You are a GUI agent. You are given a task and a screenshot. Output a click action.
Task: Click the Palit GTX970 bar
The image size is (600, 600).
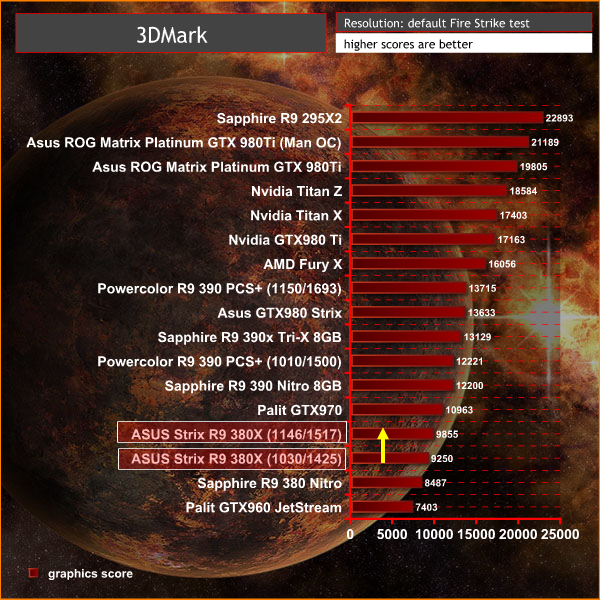click(397, 410)
